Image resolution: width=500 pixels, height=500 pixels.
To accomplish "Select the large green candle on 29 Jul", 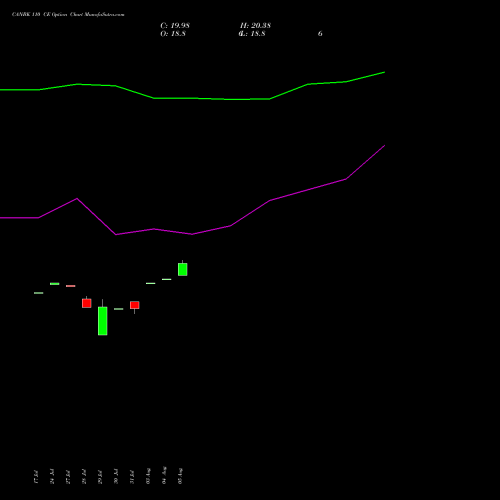I will pyautogui.click(x=103, y=321).
